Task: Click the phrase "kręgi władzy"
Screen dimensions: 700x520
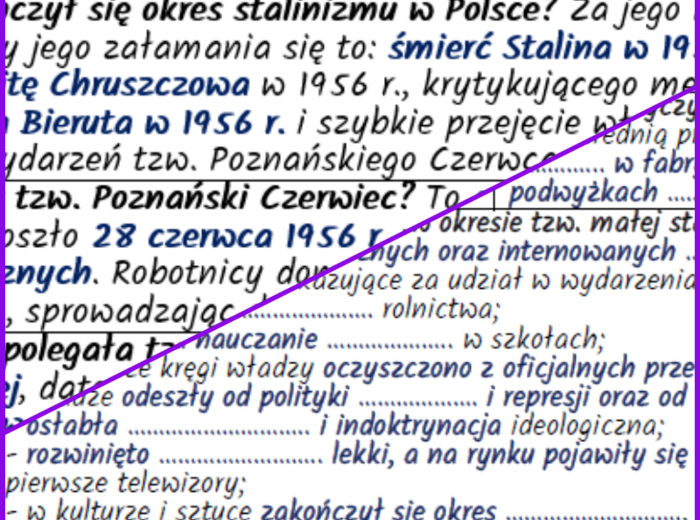Action: coord(239,369)
